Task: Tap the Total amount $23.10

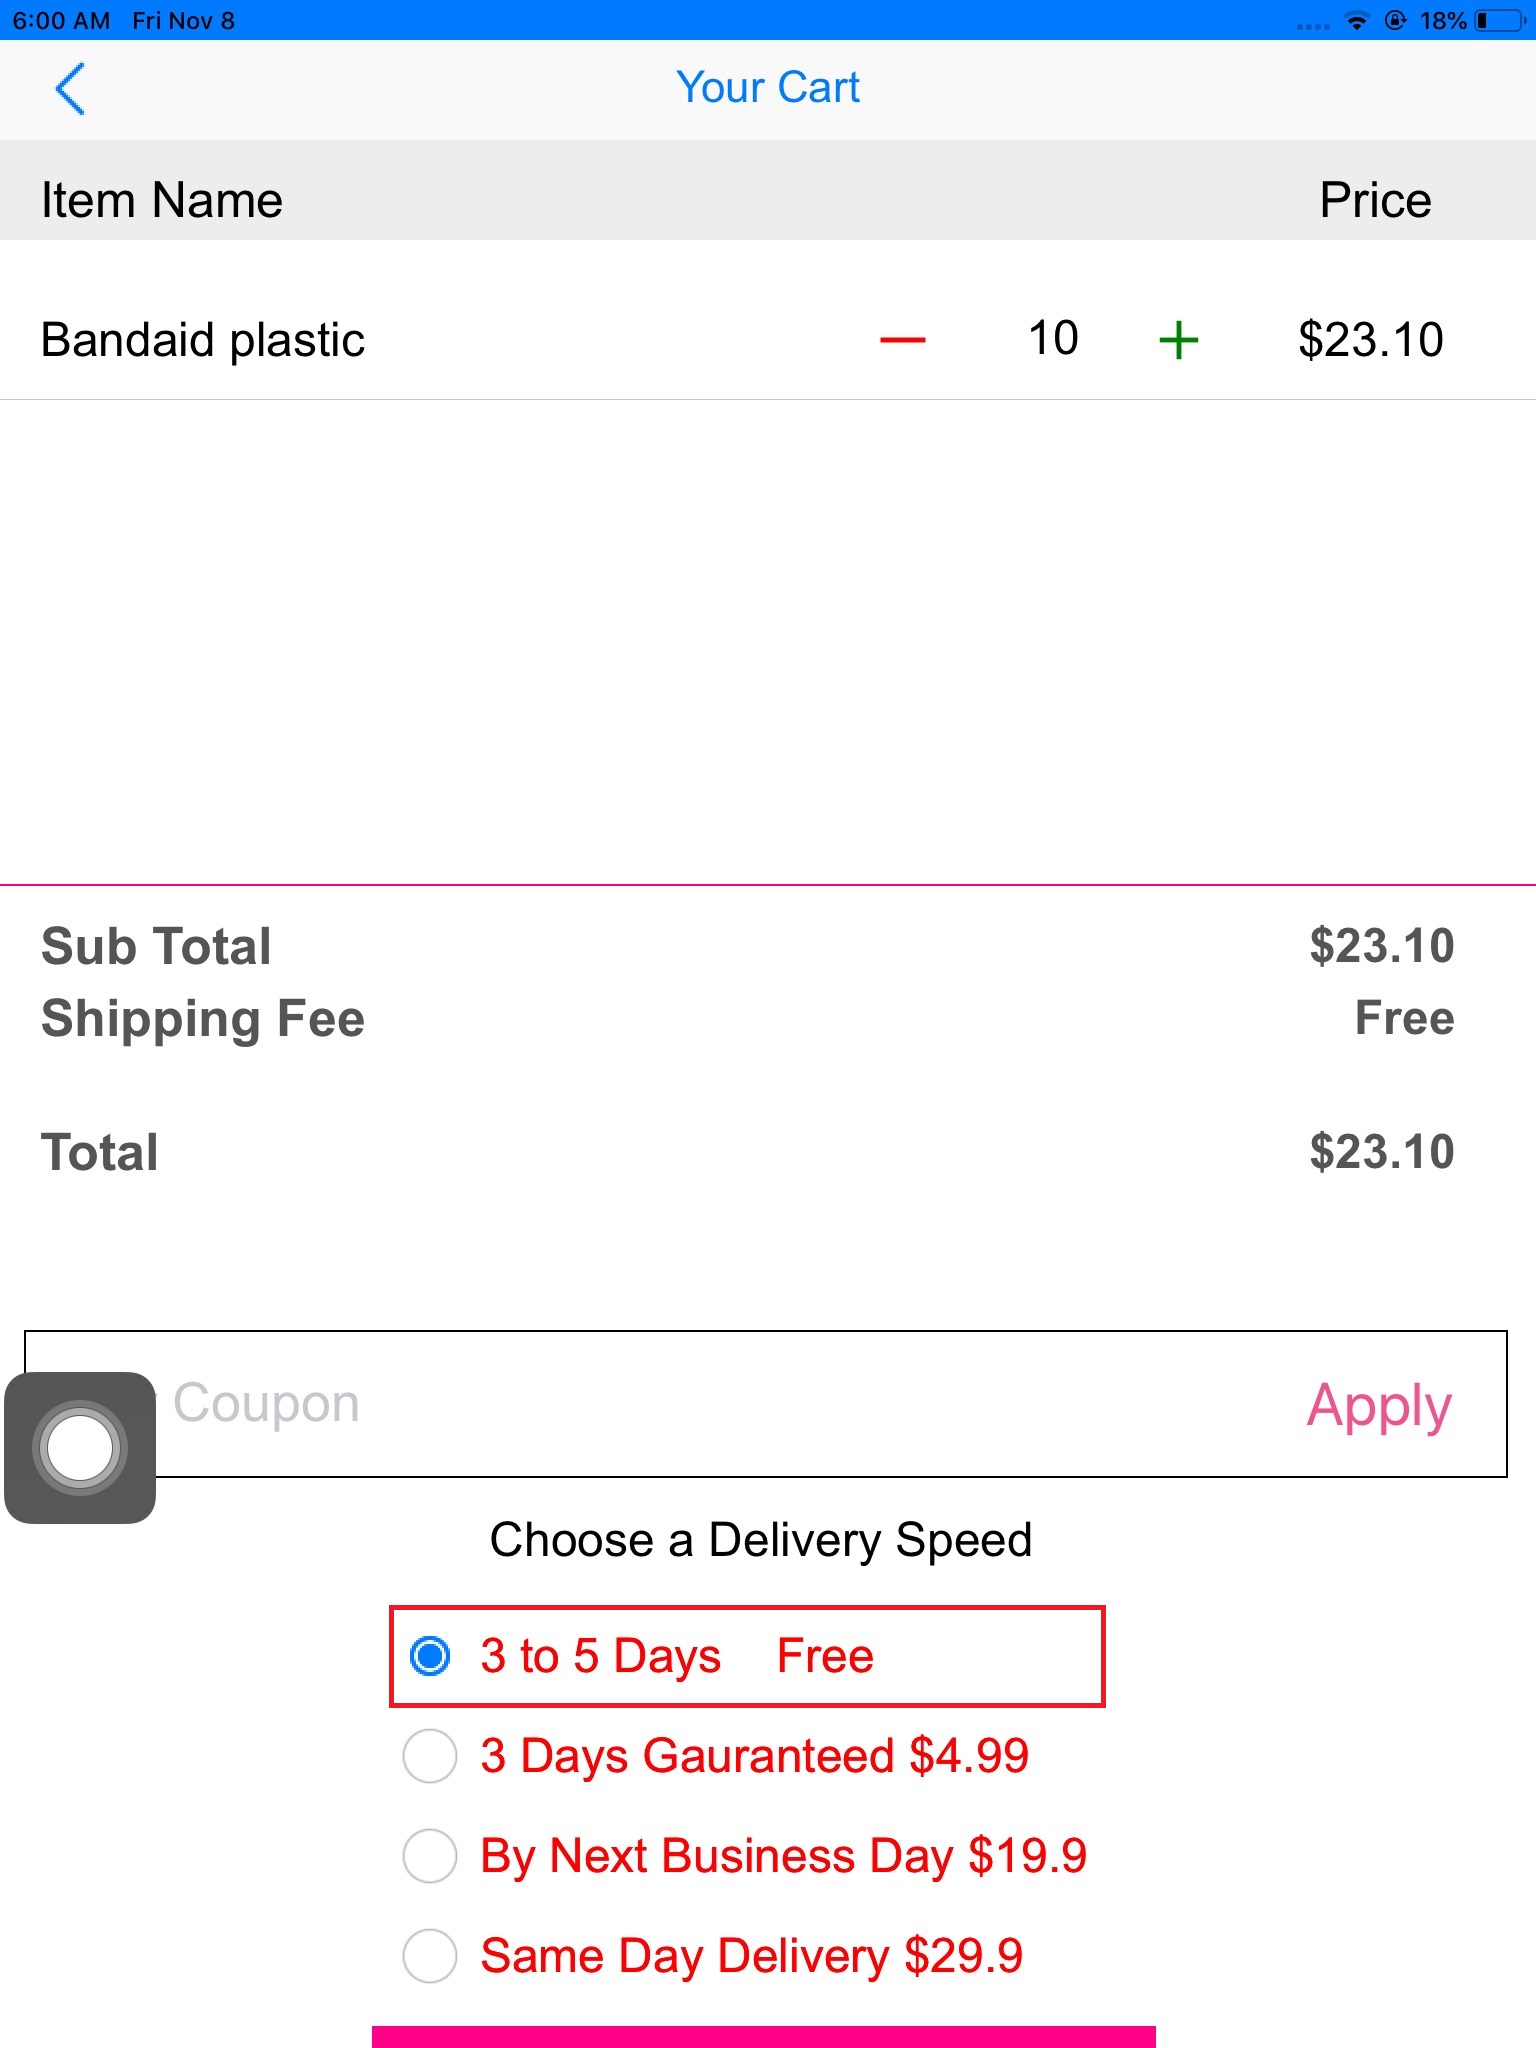Action: coord(1381,1152)
